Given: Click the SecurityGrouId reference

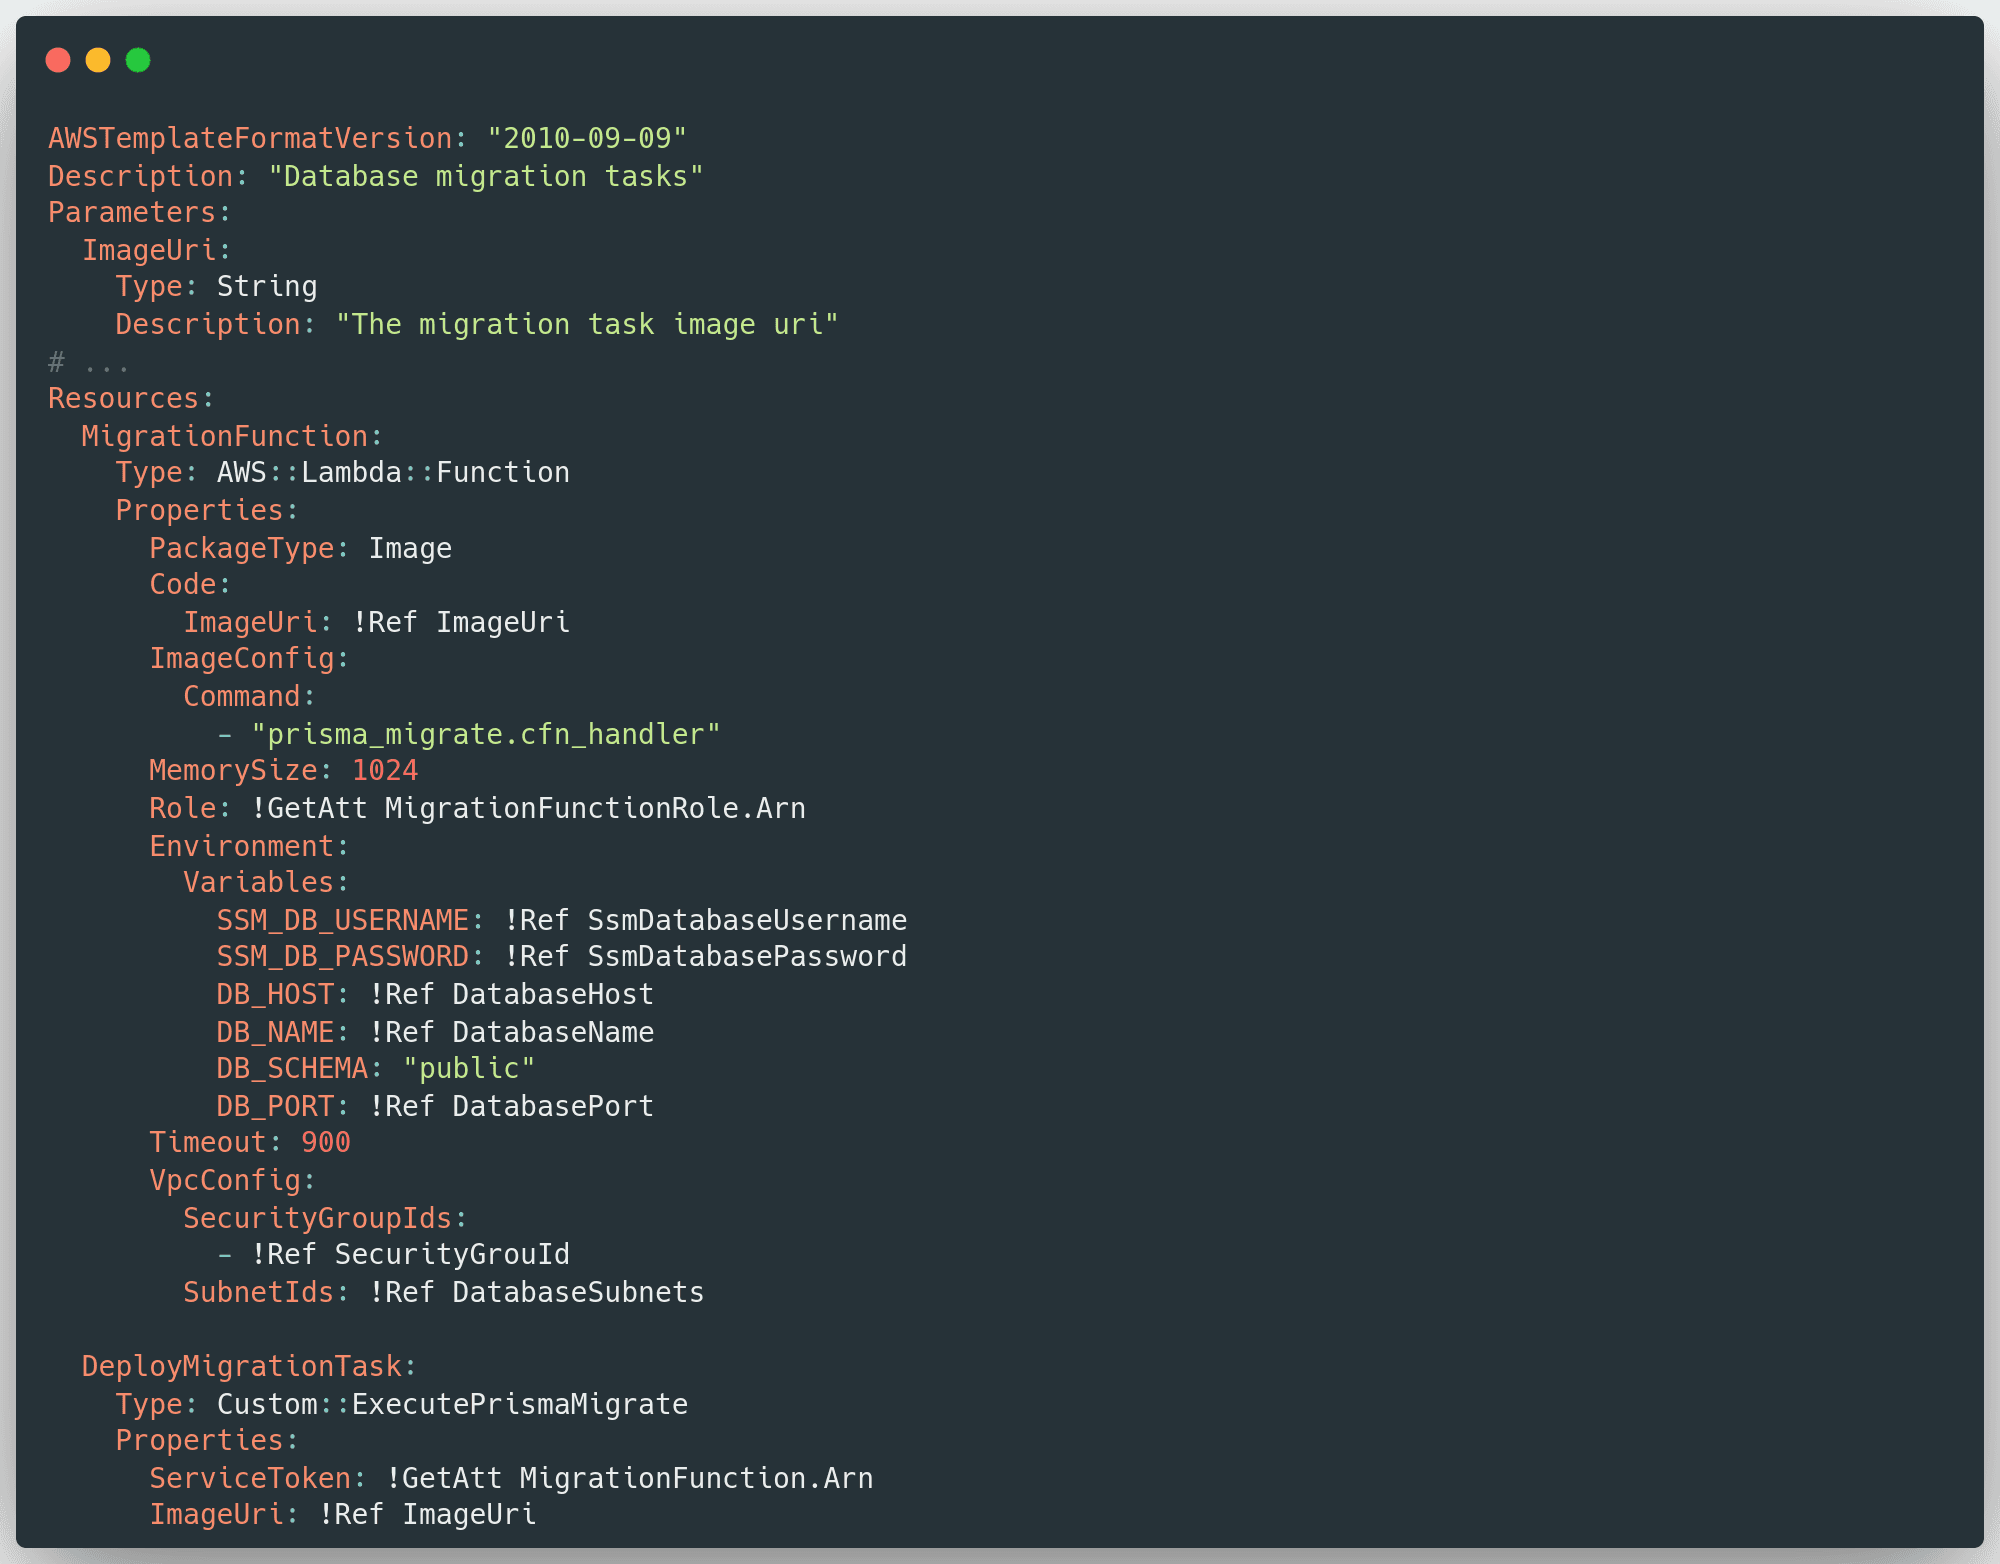Looking at the screenshot, I should tap(452, 1254).
